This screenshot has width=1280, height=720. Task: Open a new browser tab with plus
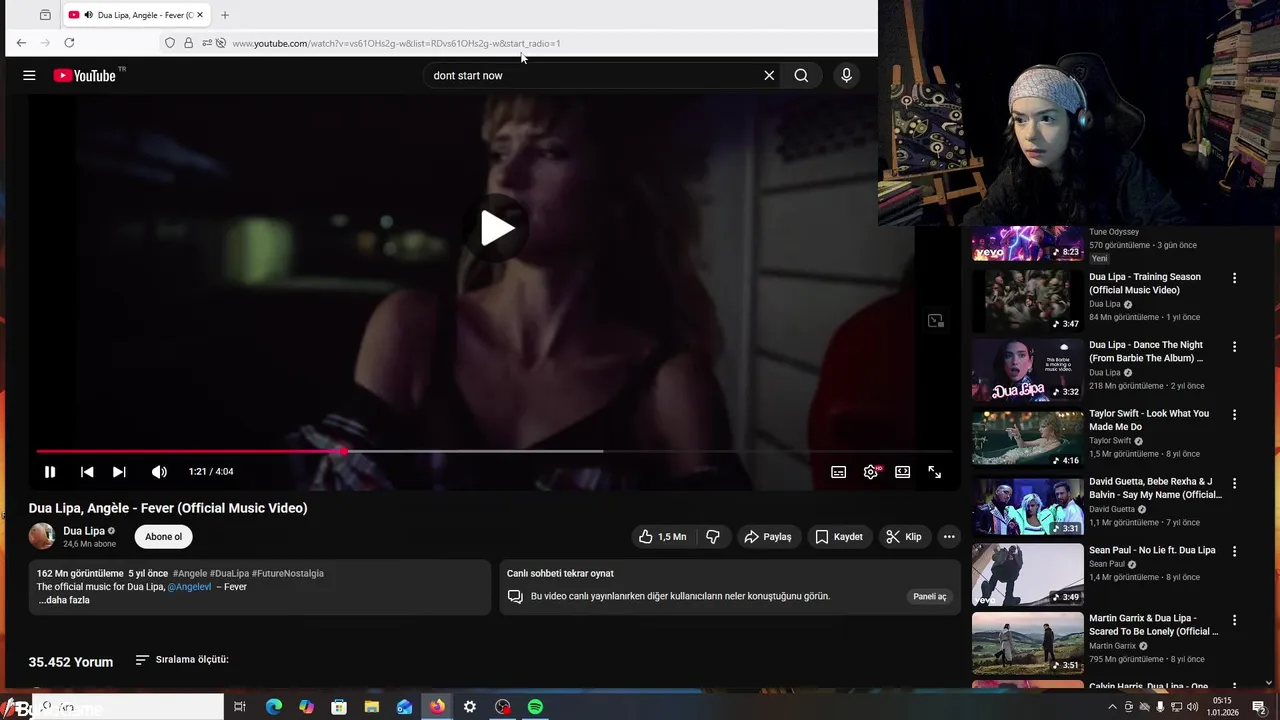tap(225, 15)
